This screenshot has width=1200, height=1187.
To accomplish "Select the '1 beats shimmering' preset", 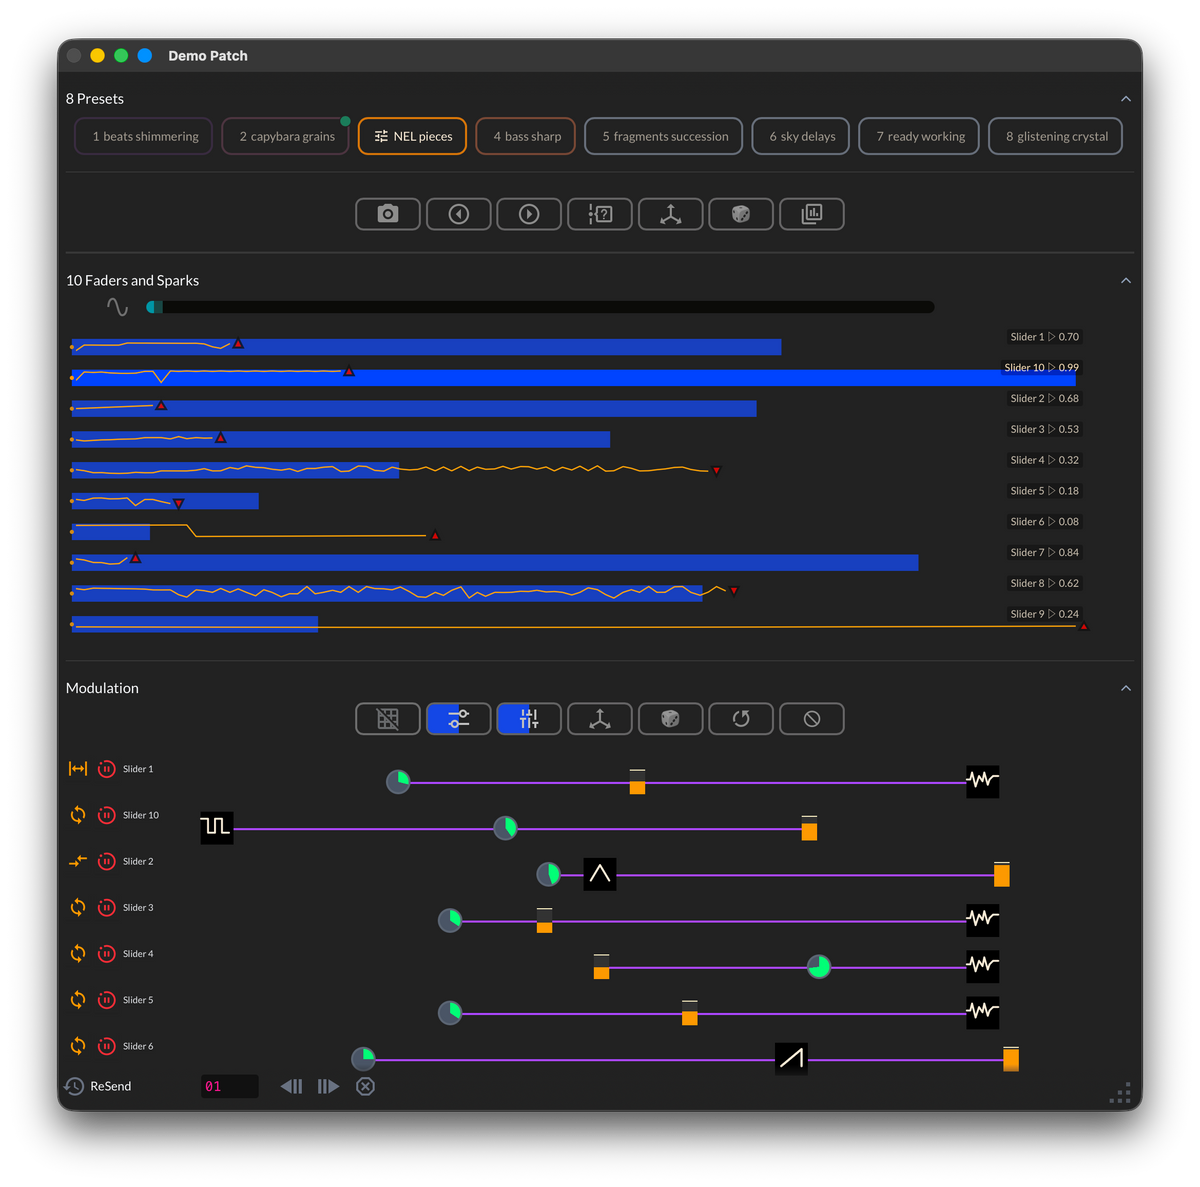I will (144, 136).
